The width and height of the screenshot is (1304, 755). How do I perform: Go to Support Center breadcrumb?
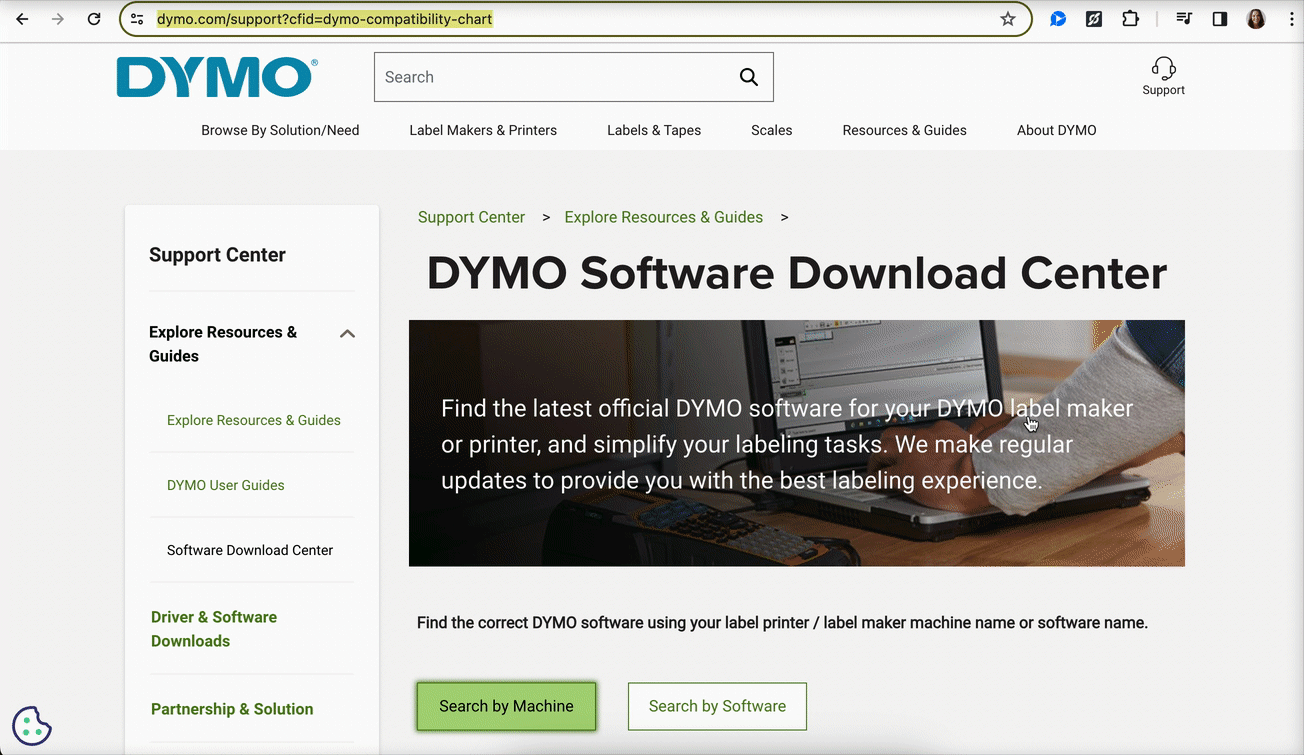pyautogui.click(x=471, y=217)
